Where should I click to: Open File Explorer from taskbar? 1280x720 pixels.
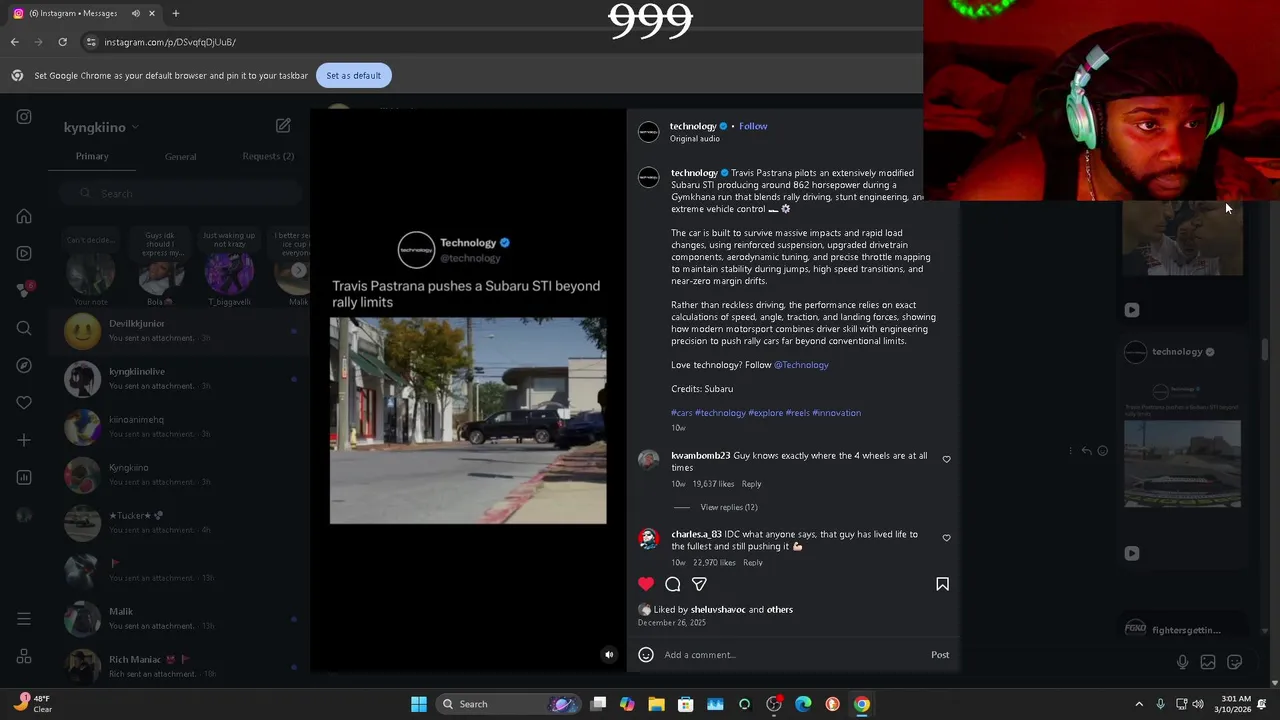click(x=656, y=704)
